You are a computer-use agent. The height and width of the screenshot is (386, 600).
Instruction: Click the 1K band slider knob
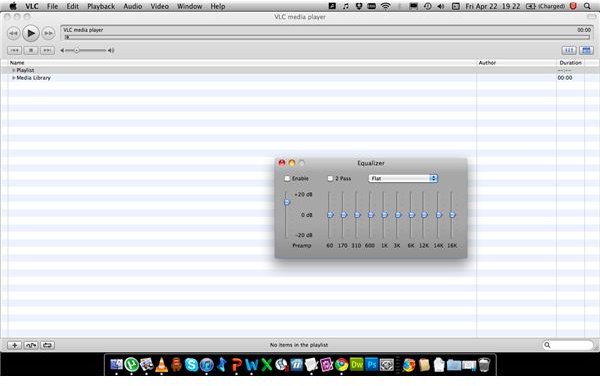click(x=385, y=215)
